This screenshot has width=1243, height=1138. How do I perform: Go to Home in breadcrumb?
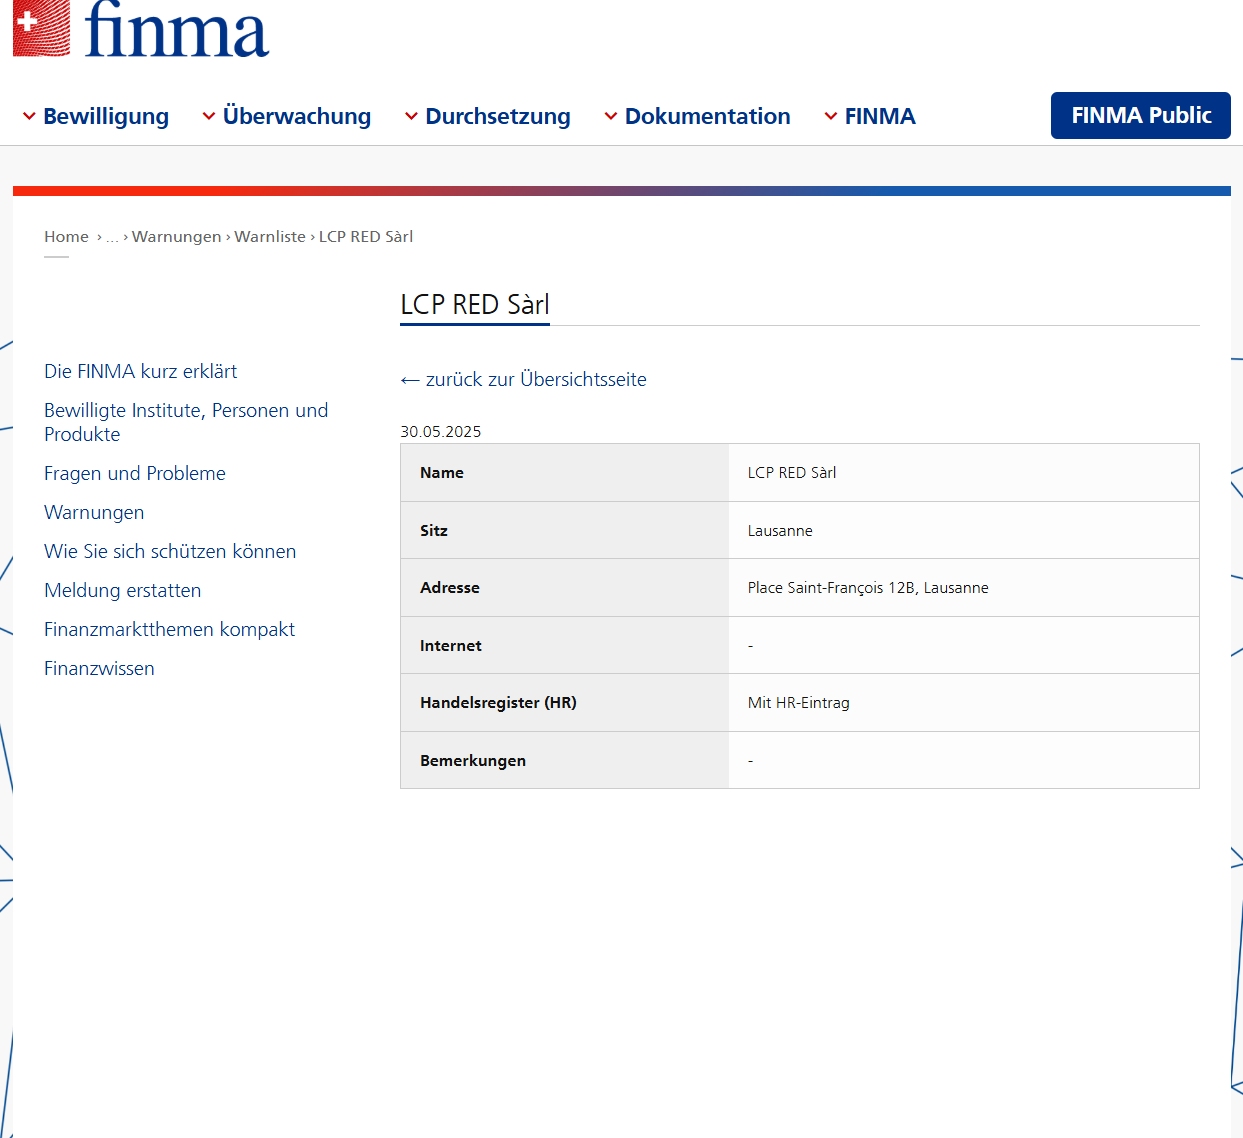click(66, 237)
